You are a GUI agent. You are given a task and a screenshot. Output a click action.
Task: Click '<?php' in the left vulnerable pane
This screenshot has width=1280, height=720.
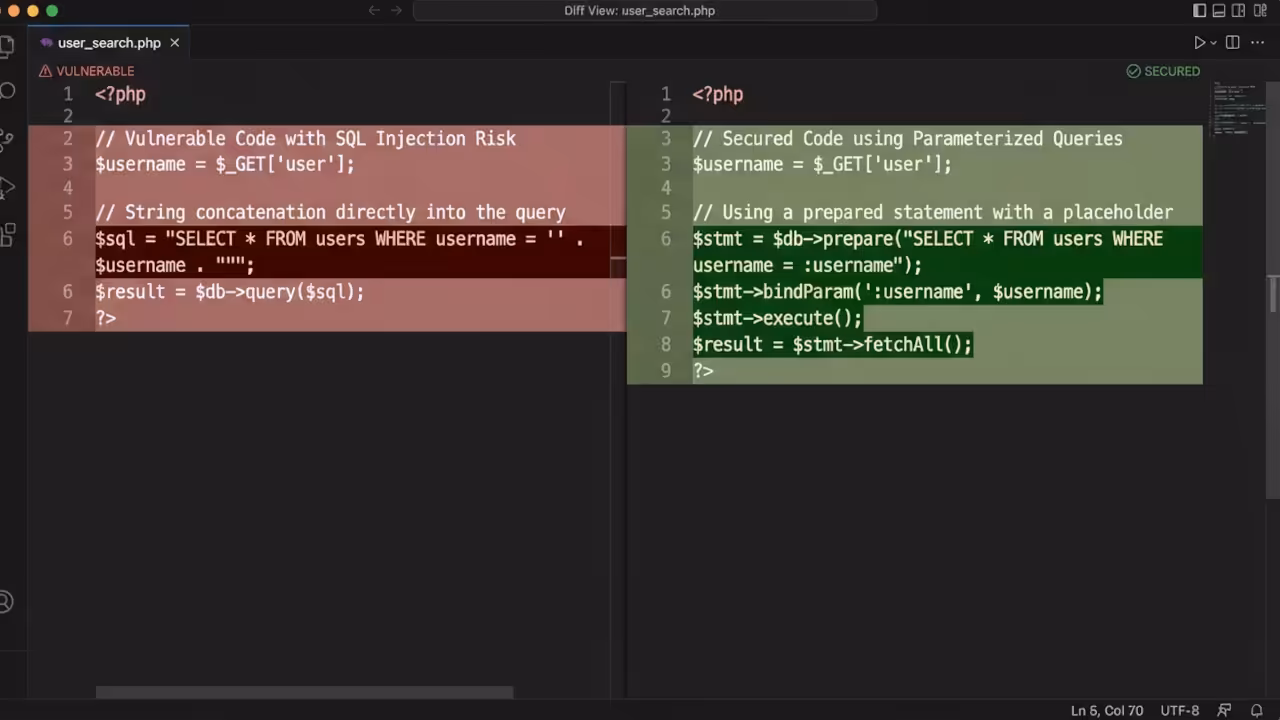121,94
